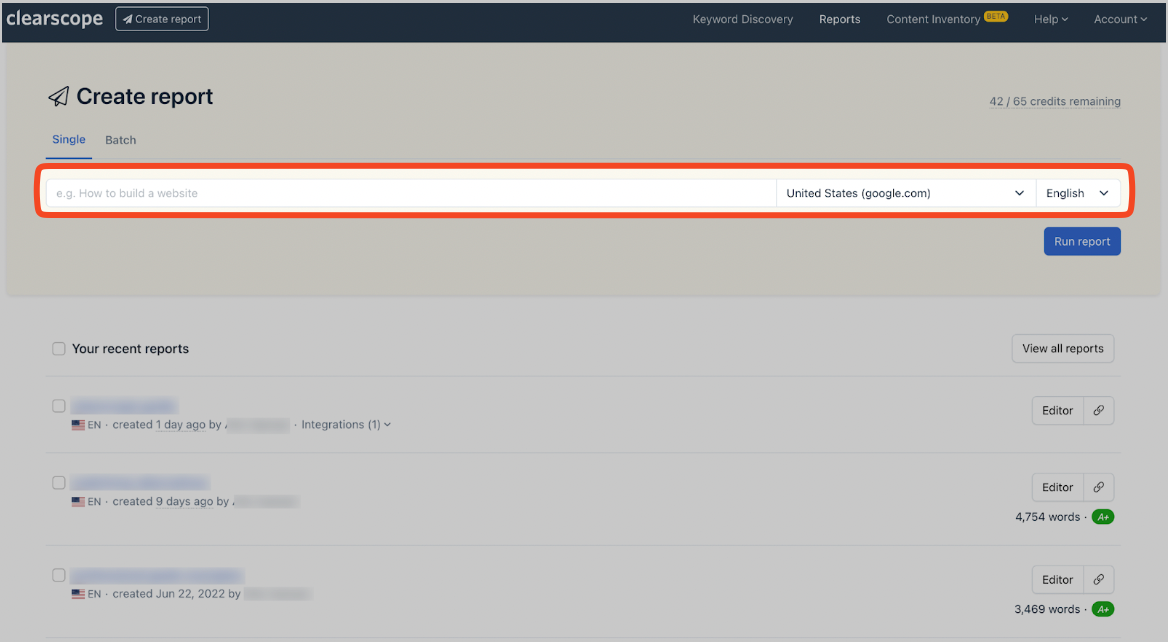Open Editor for report created 1 day ago

[1057, 410]
